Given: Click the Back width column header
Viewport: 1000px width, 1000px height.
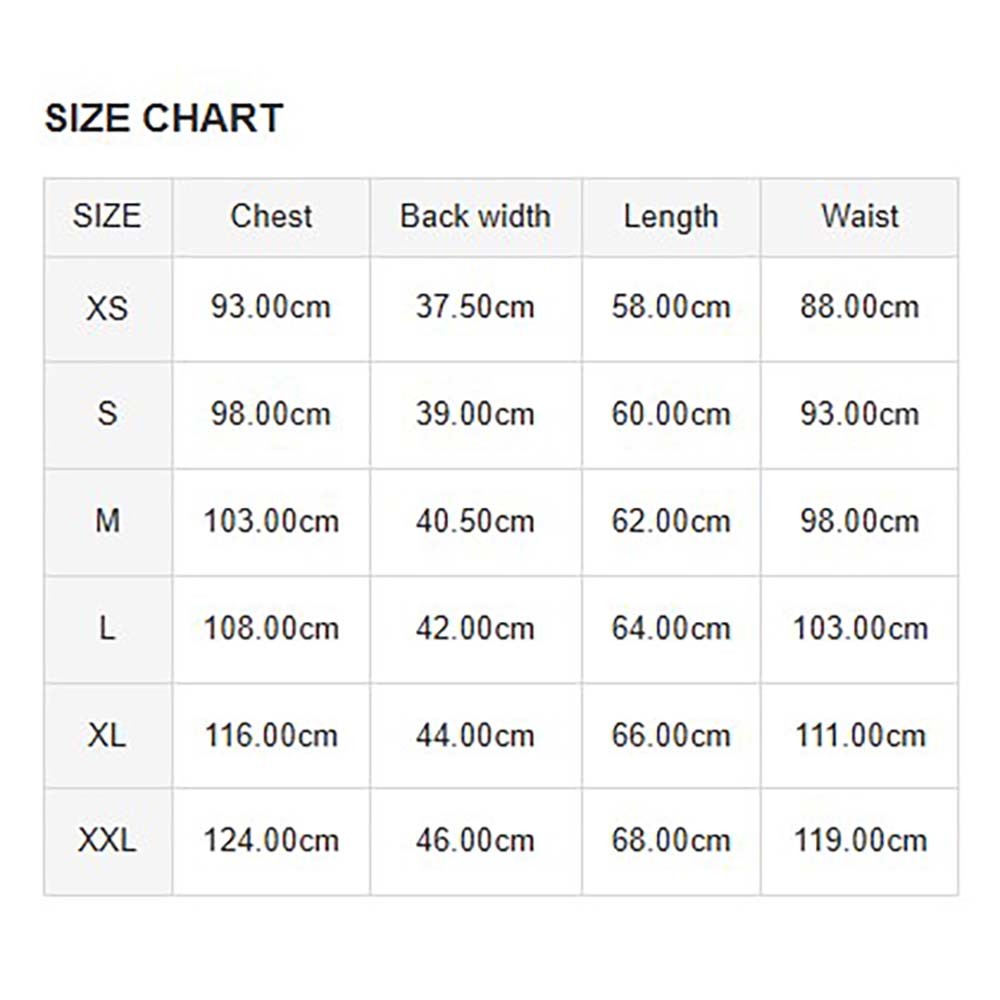Looking at the screenshot, I should (475, 216).
